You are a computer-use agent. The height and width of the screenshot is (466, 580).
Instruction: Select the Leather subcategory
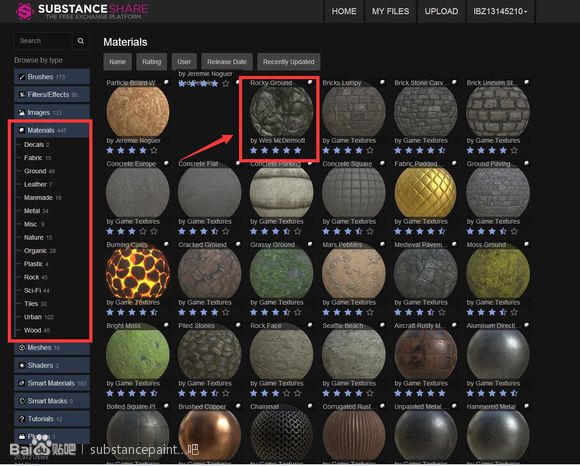pos(38,185)
